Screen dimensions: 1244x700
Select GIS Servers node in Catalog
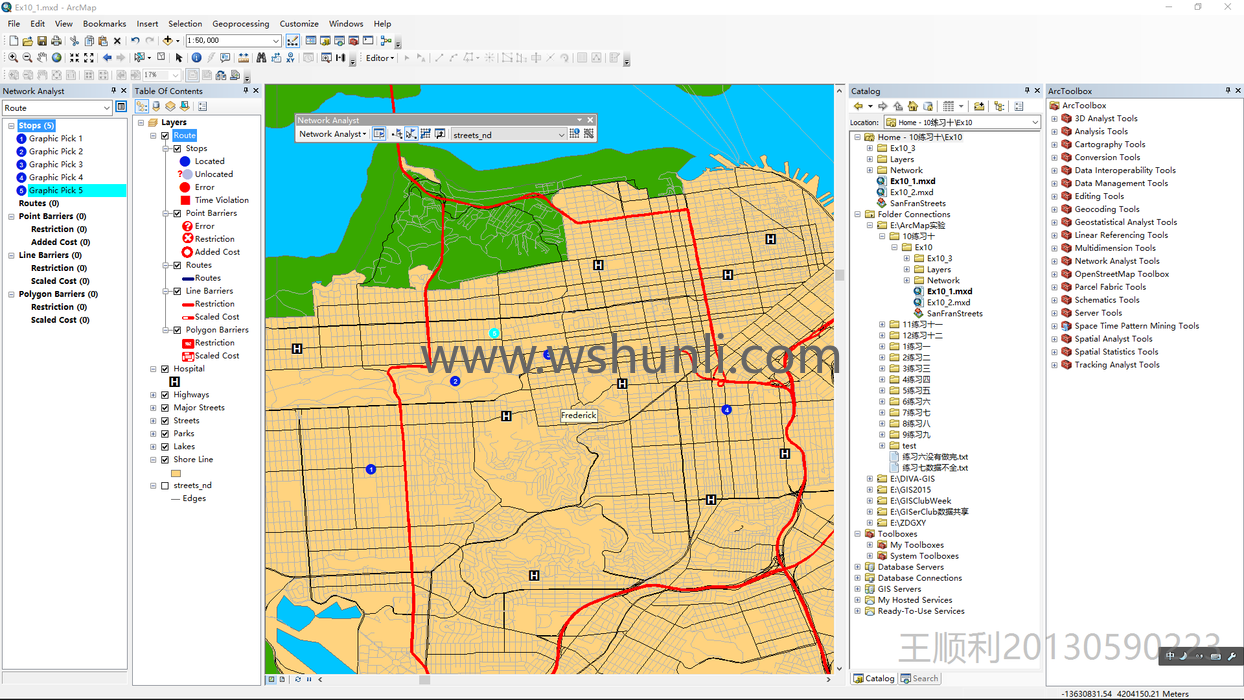pos(899,589)
